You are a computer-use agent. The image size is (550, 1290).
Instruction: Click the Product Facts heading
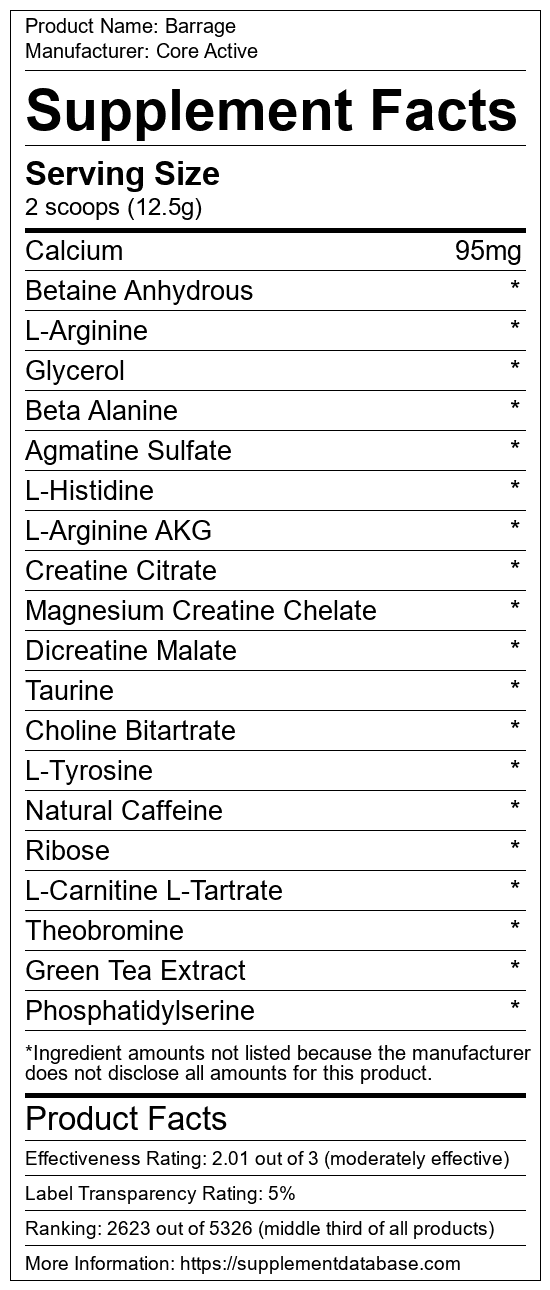126,1119
